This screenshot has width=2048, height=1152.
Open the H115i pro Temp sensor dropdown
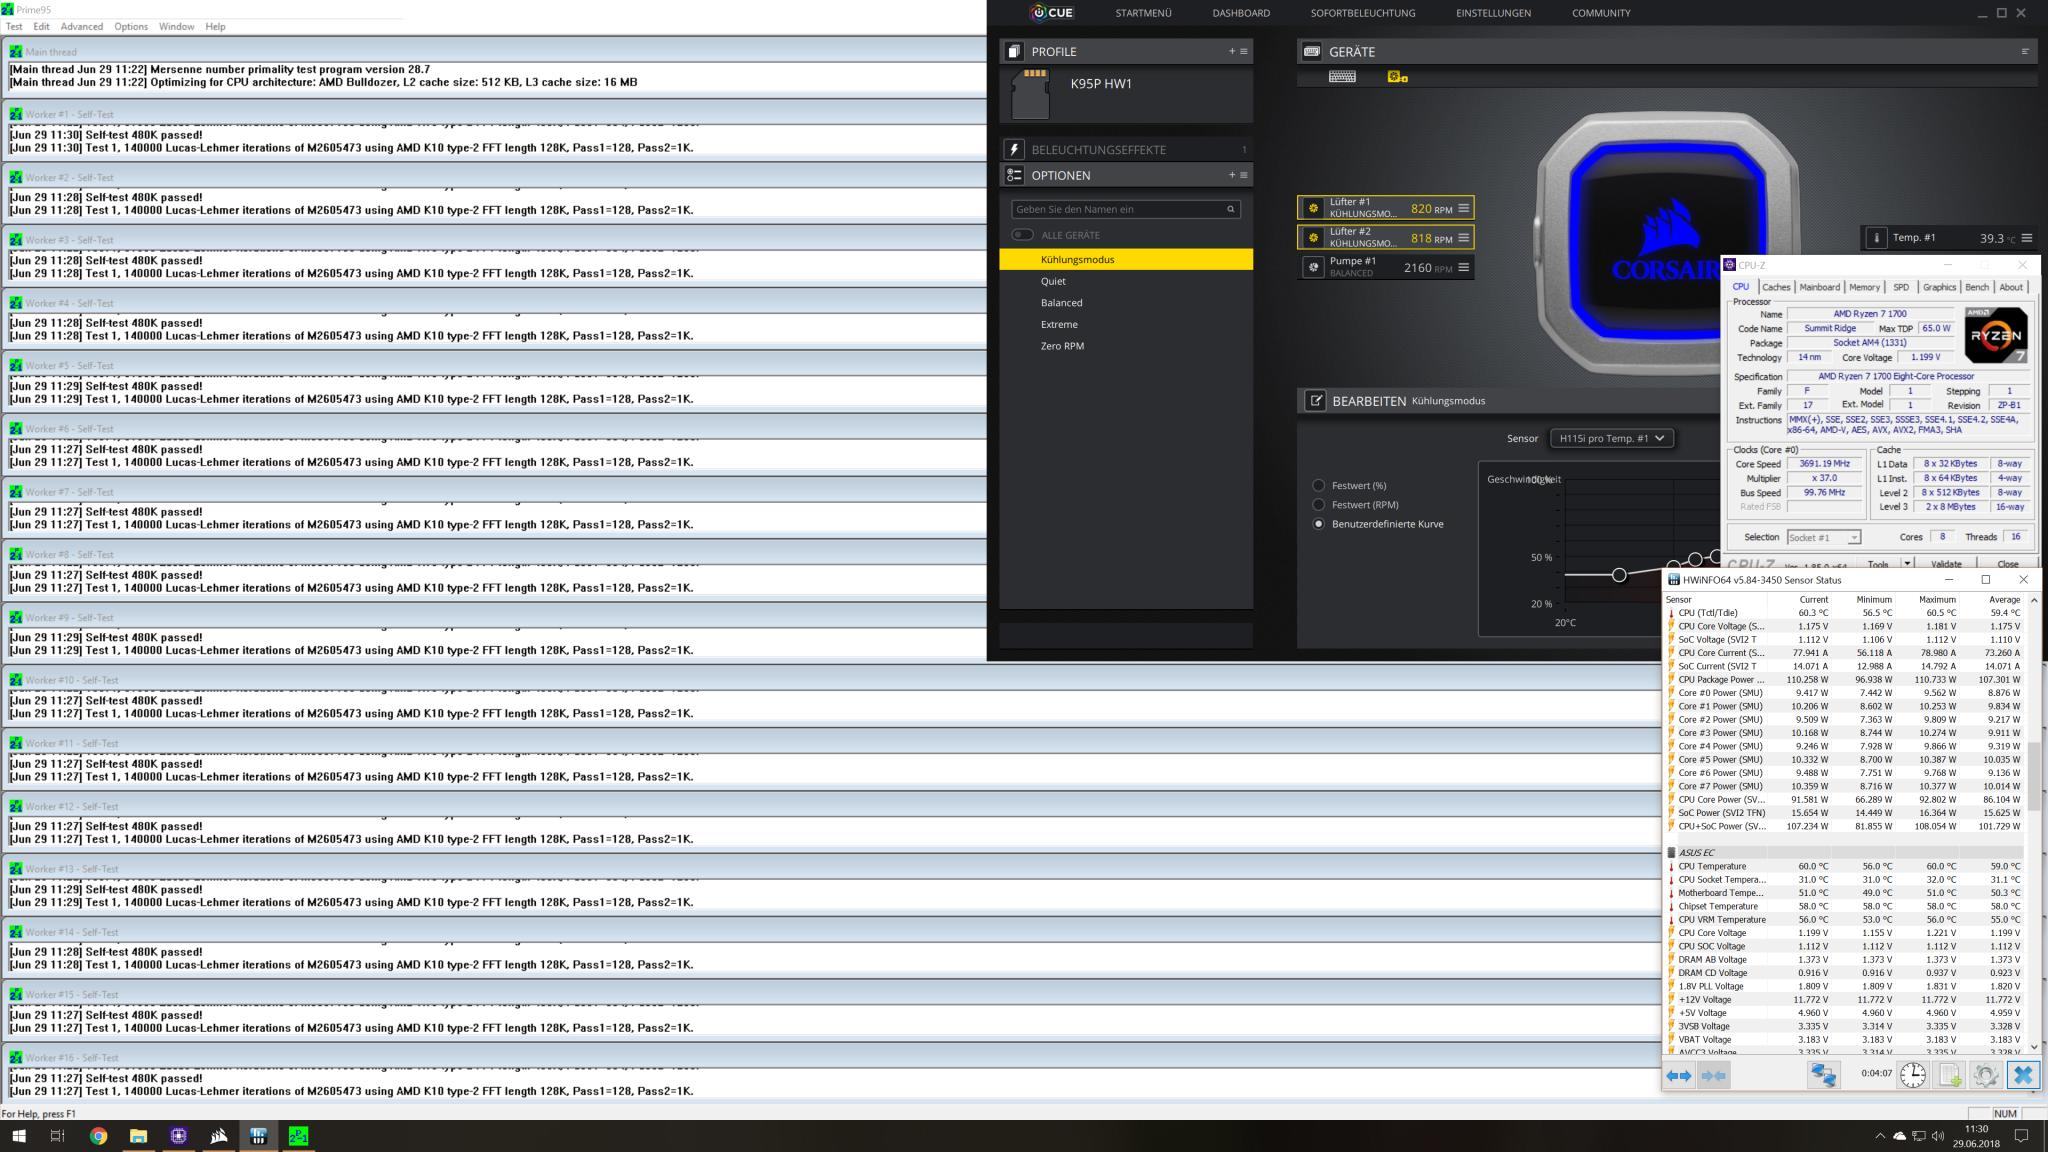[1611, 438]
